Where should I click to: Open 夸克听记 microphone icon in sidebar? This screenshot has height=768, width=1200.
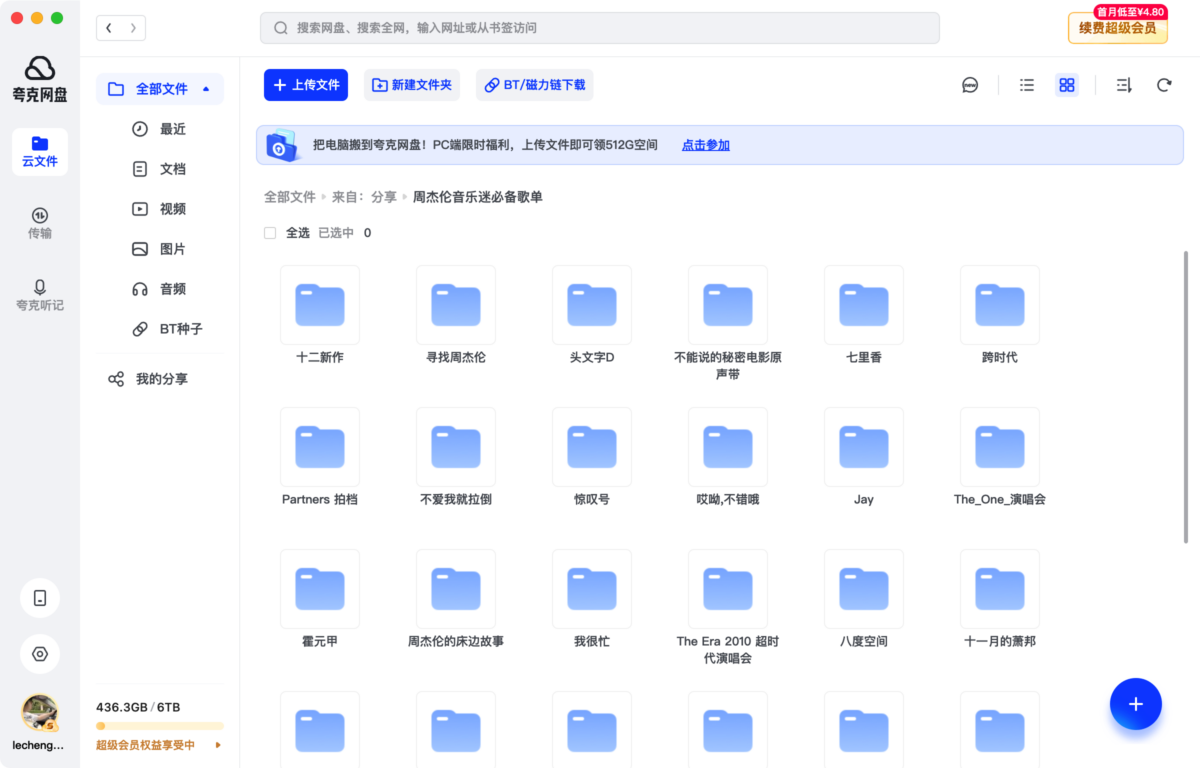40,288
